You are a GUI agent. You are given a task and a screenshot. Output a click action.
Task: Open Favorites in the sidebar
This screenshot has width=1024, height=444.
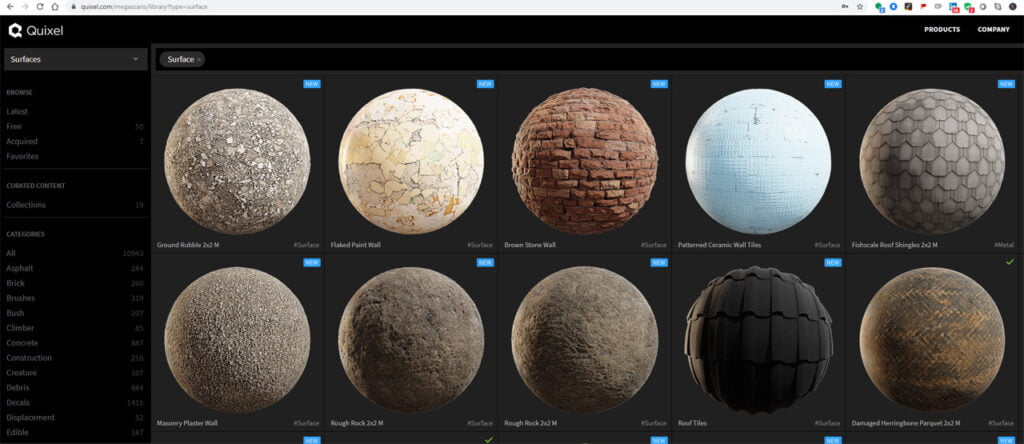click(x=23, y=157)
